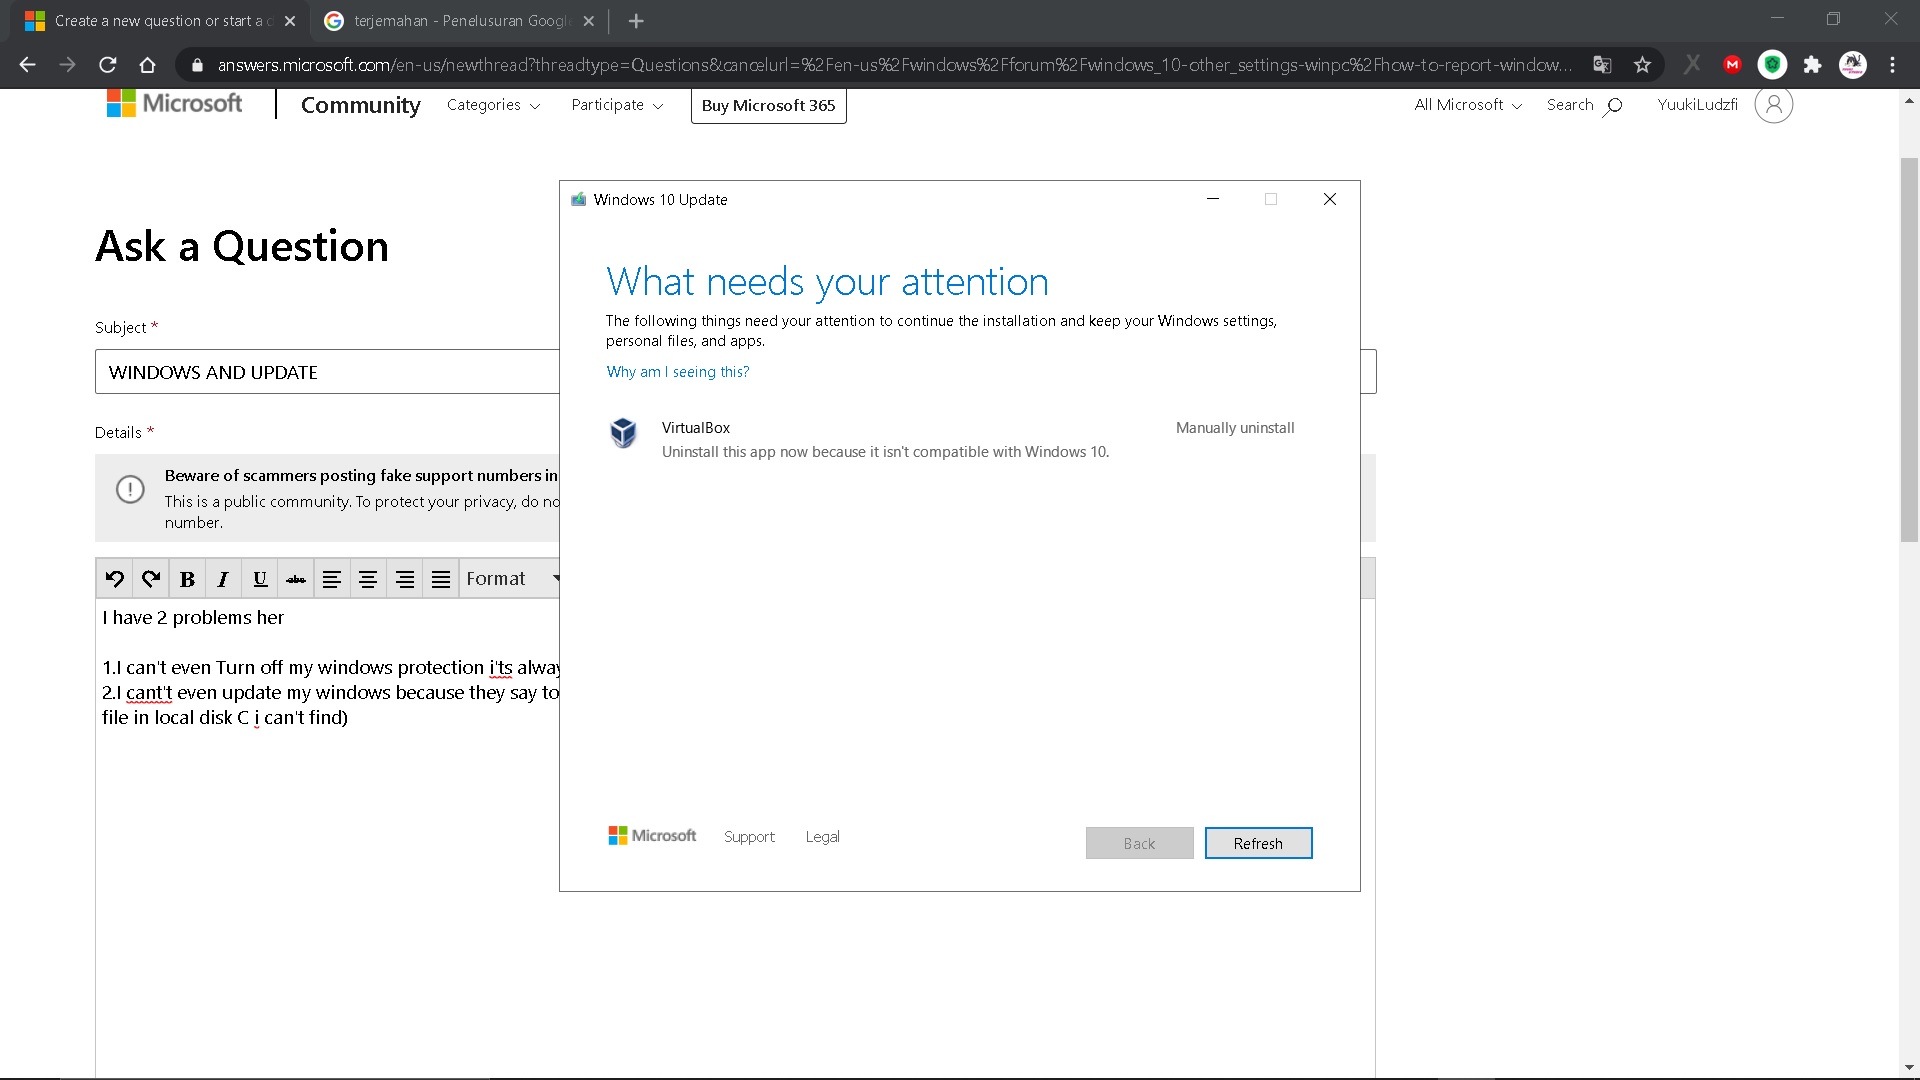Click the scrollbar down arrow
The height and width of the screenshot is (1080, 1920).
[1909, 1068]
